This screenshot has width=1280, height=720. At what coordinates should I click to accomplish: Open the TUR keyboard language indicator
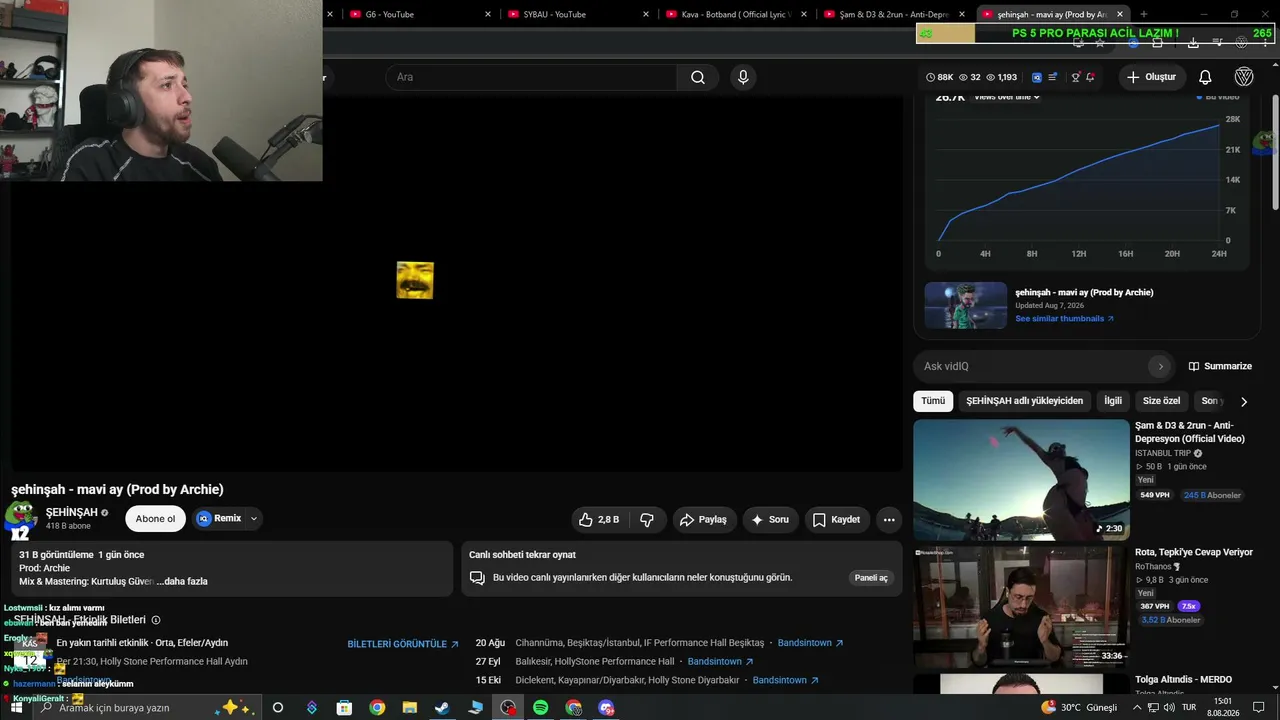1190,708
